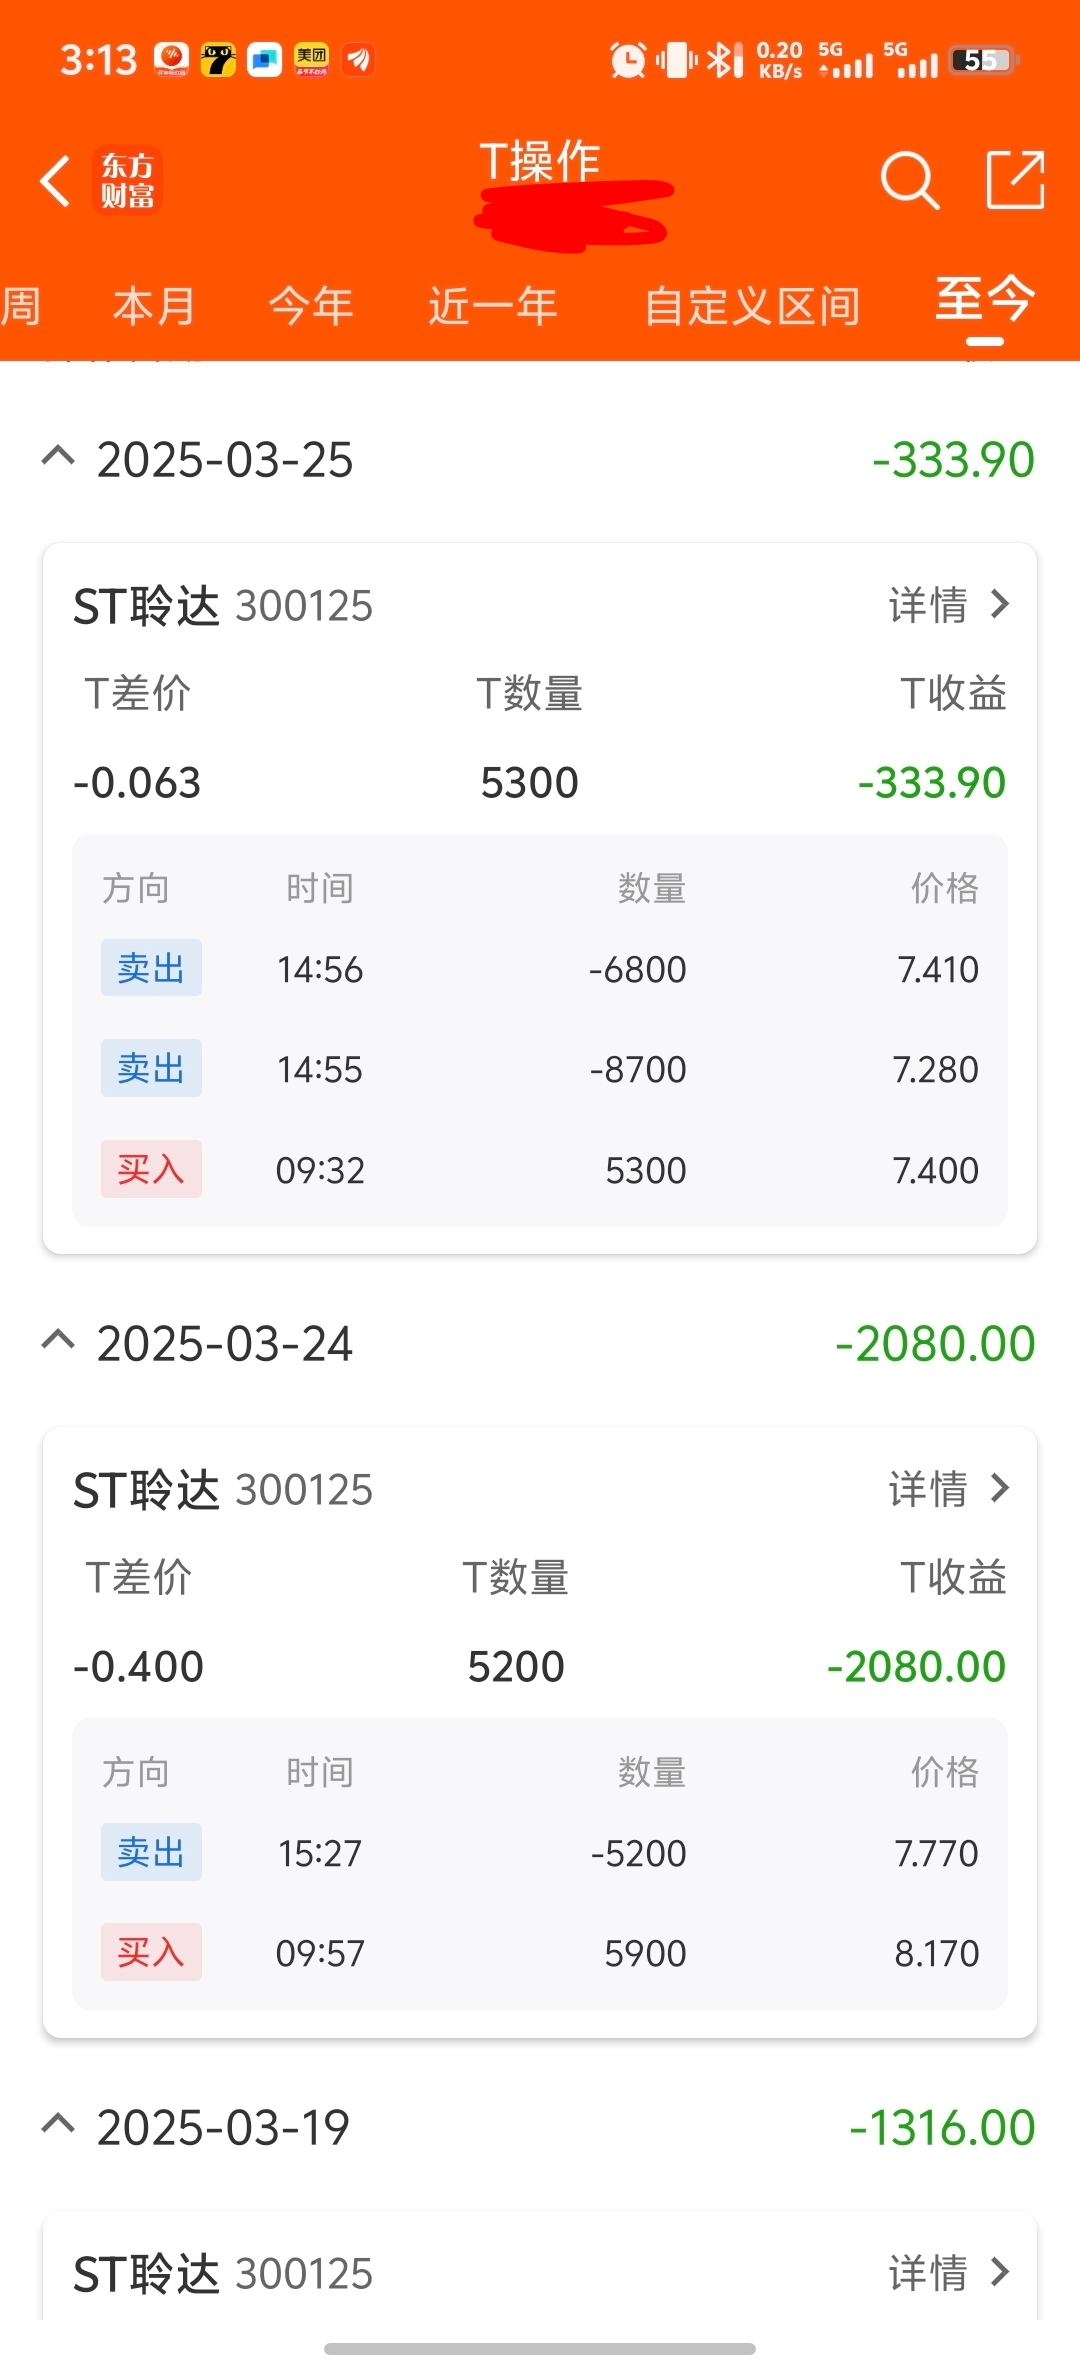Collapse the 2025-03-24 date section
Screen dimensions: 1080x2376
(58, 1341)
